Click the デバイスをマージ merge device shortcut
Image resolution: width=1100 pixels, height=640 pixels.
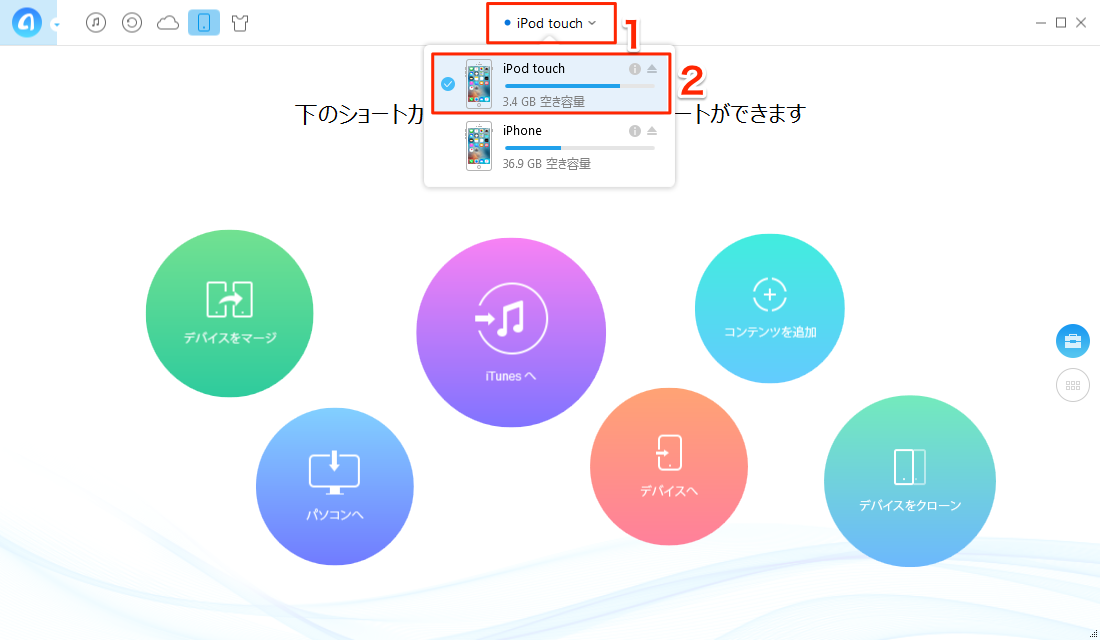pos(229,313)
